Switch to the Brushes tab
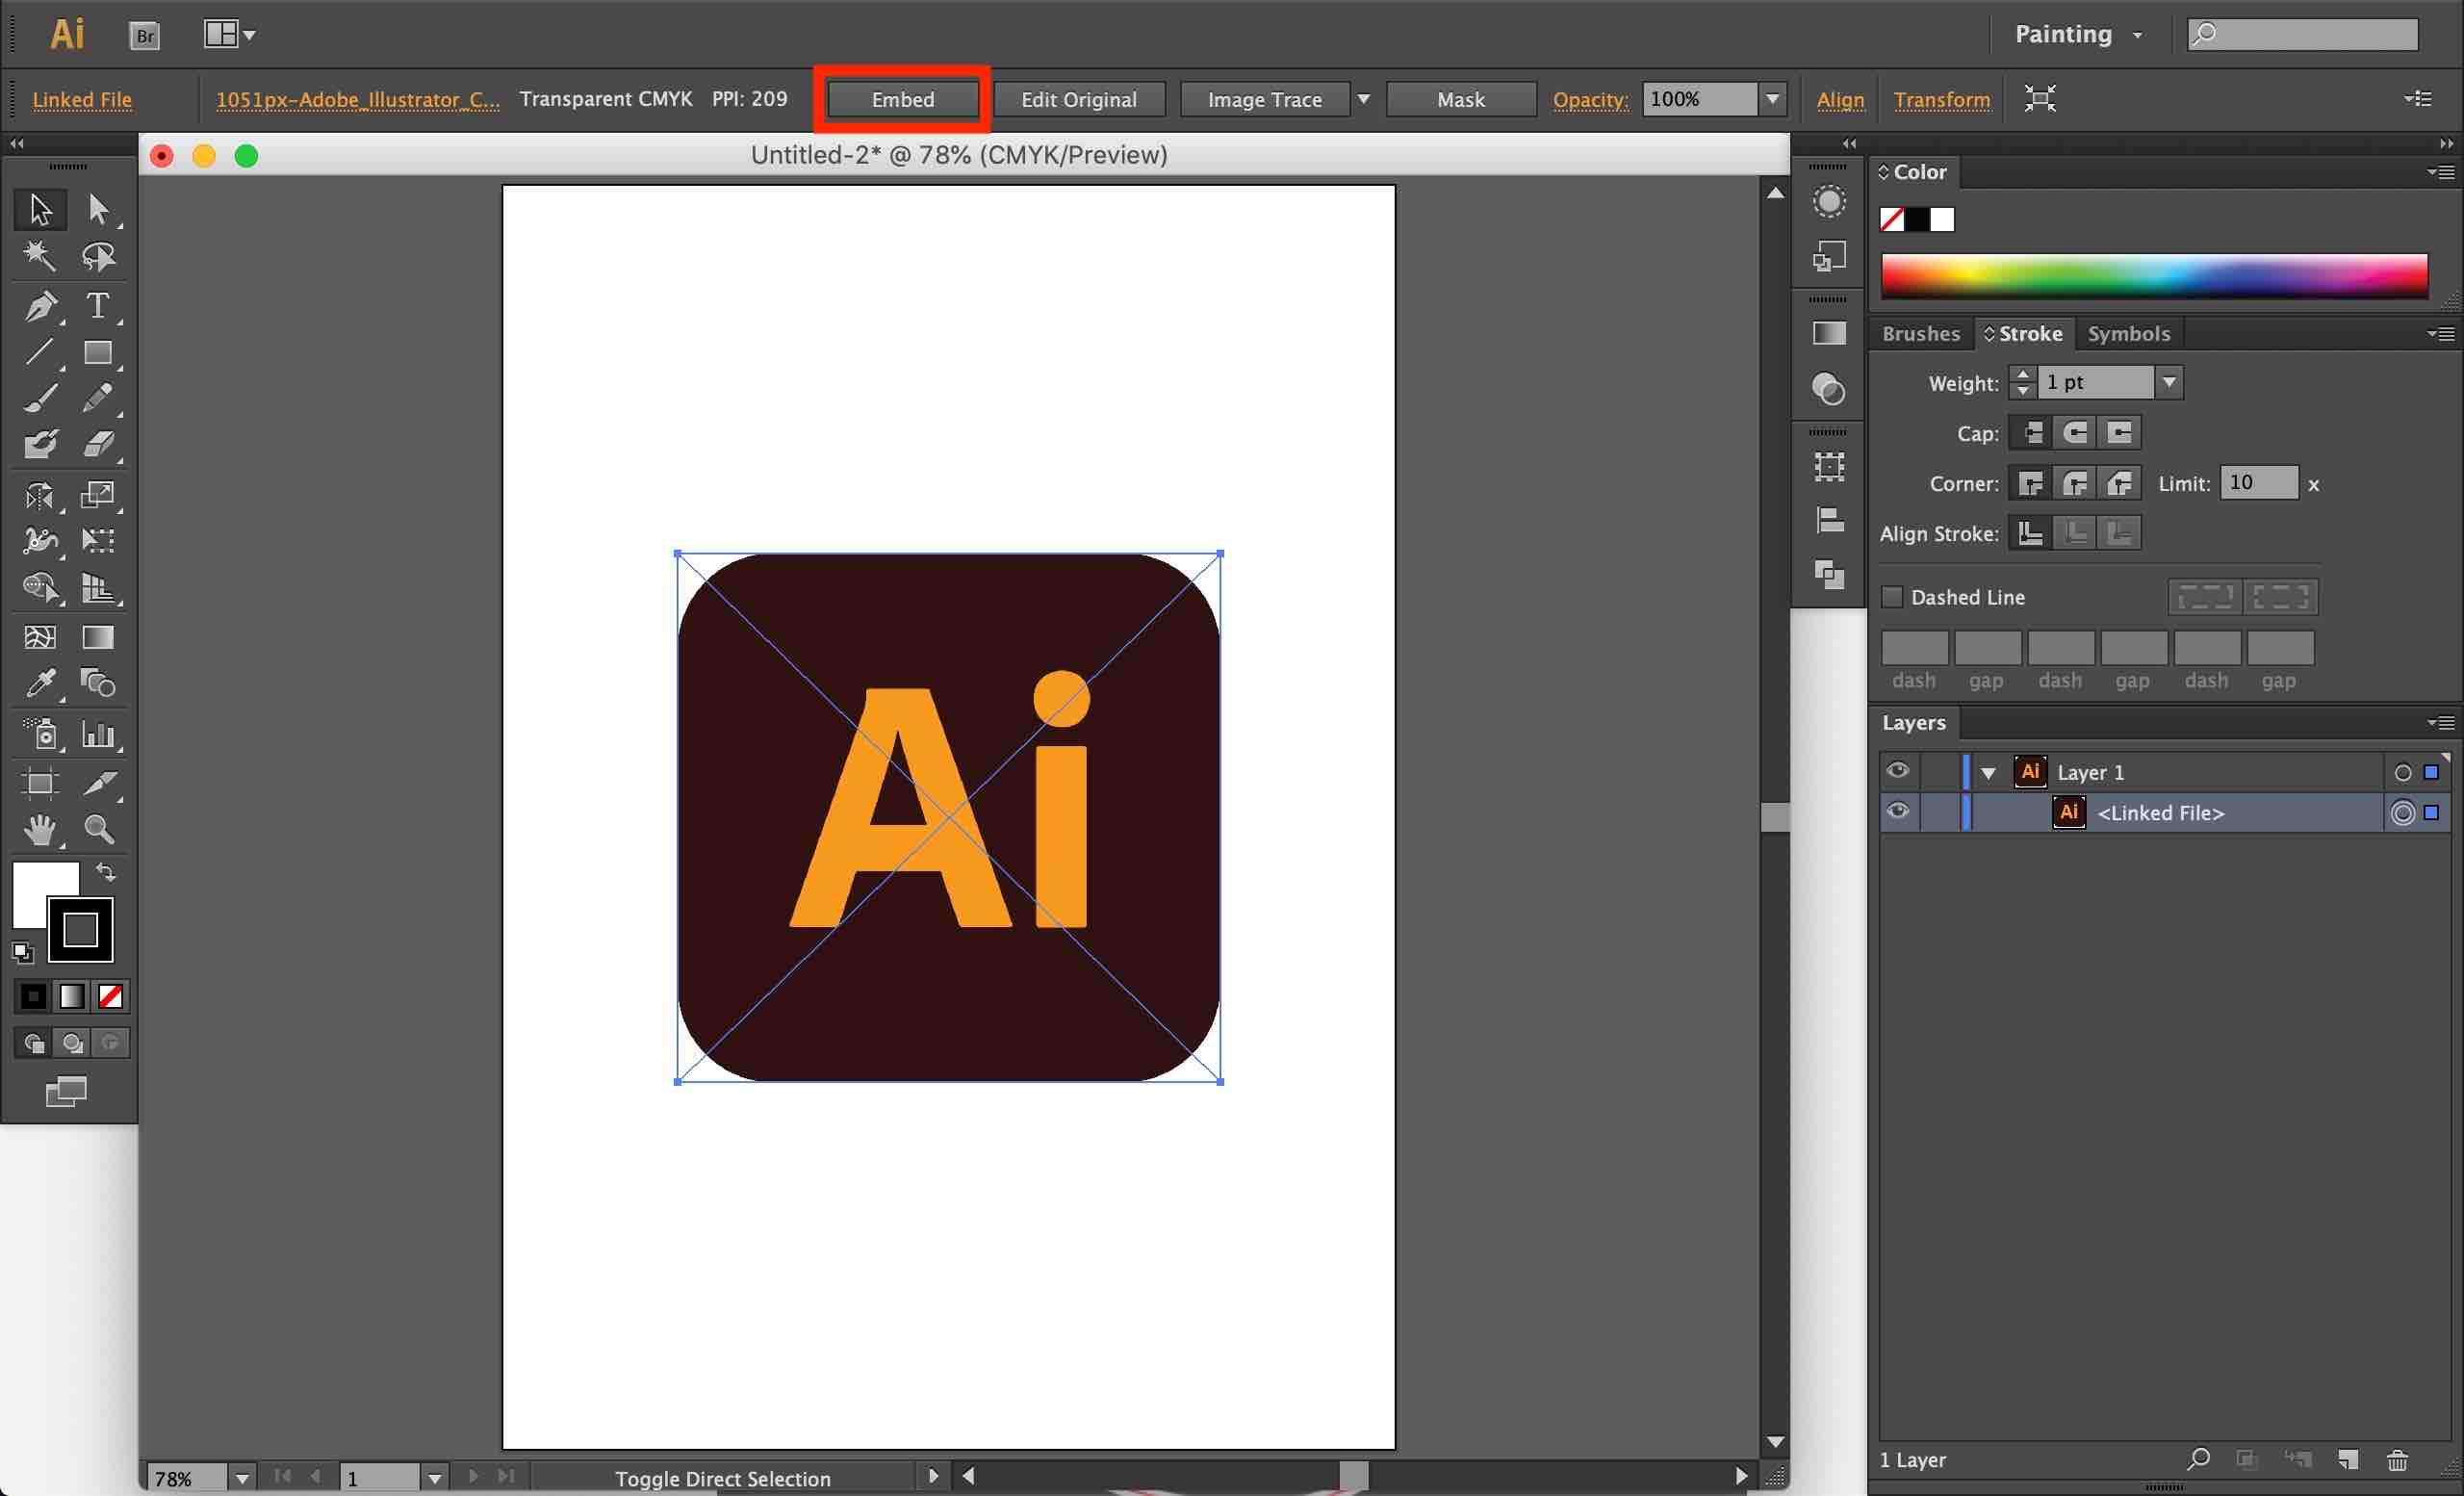The height and width of the screenshot is (1496, 2464). pos(1920,334)
